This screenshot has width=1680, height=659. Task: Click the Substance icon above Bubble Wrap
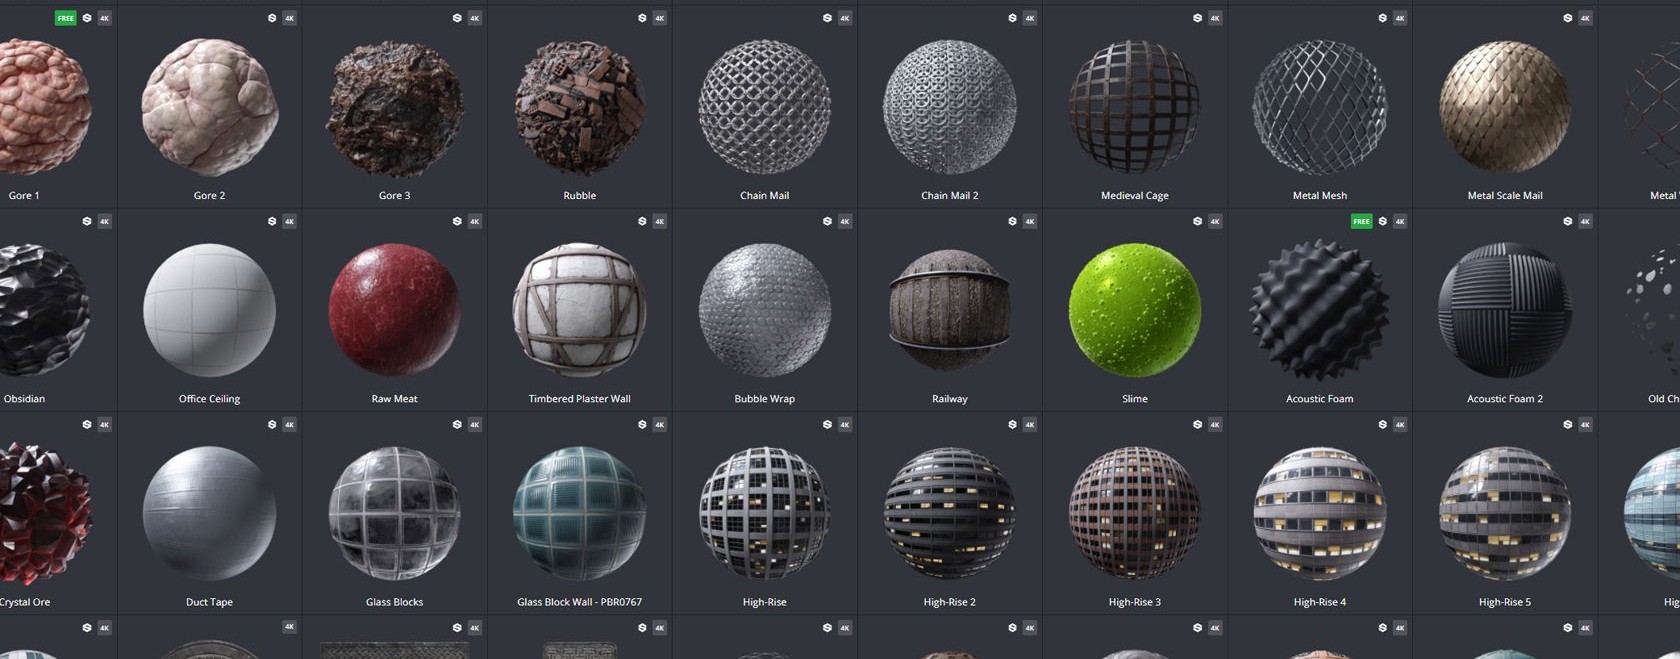(x=827, y=221)
